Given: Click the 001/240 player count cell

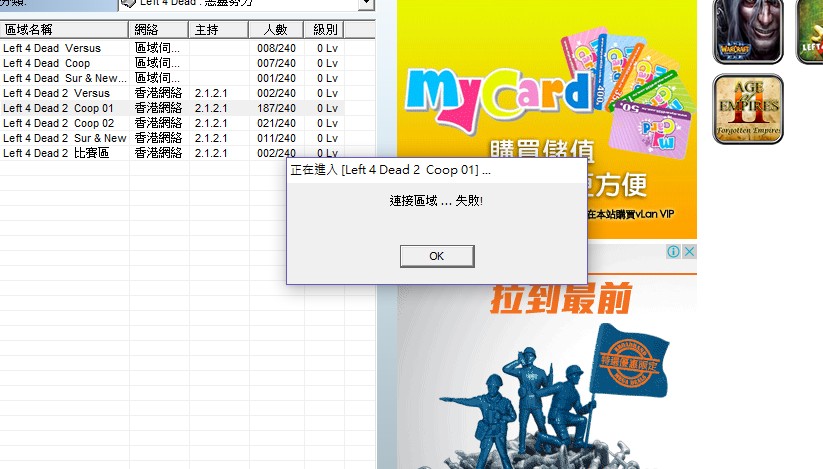Looking at the screenshot, I should coord(276,78).
